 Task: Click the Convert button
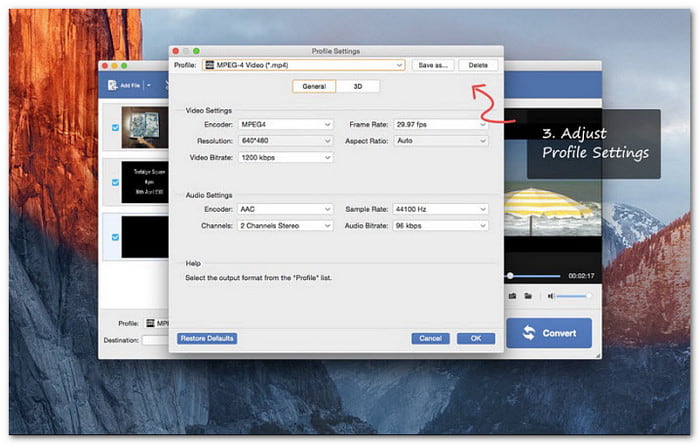[x=549, y=333]
